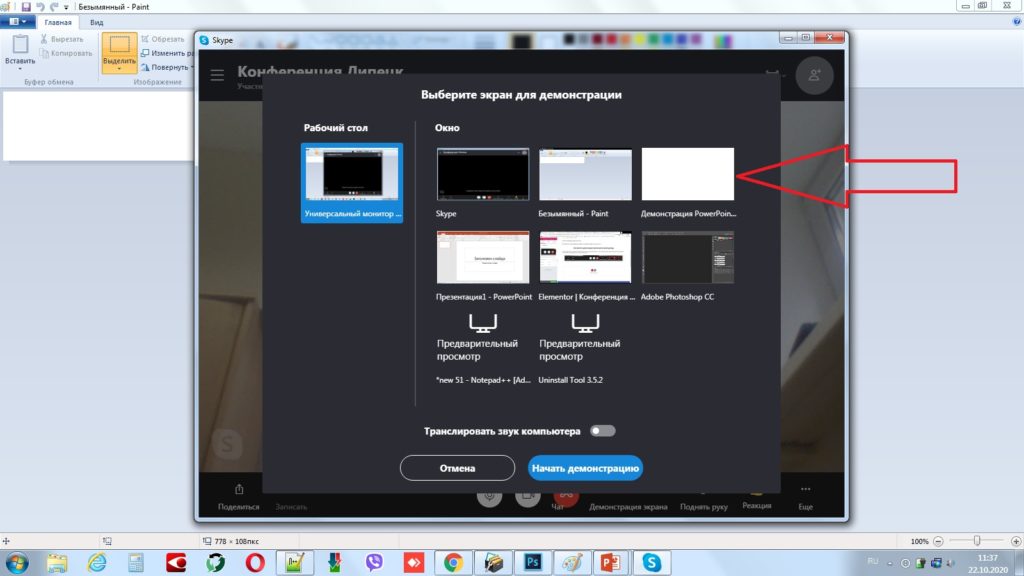
Task: Click the Отмена button
Action: pos(457,468)
